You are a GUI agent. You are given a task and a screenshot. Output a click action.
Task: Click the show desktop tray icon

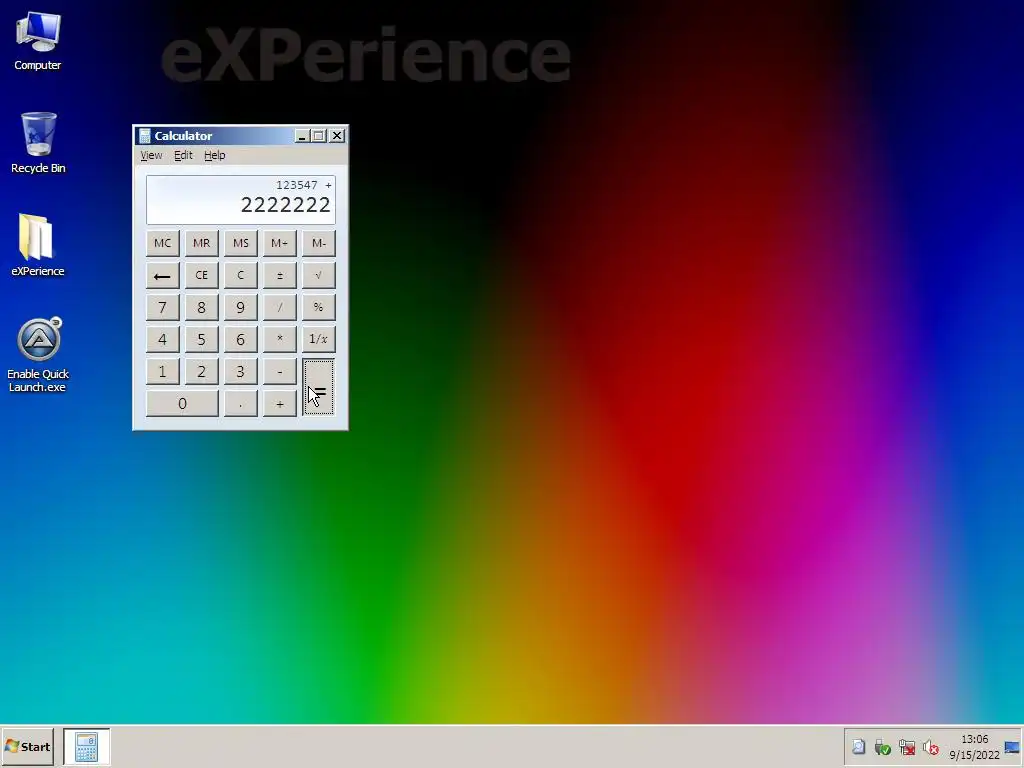click(x=1012, y=747)
